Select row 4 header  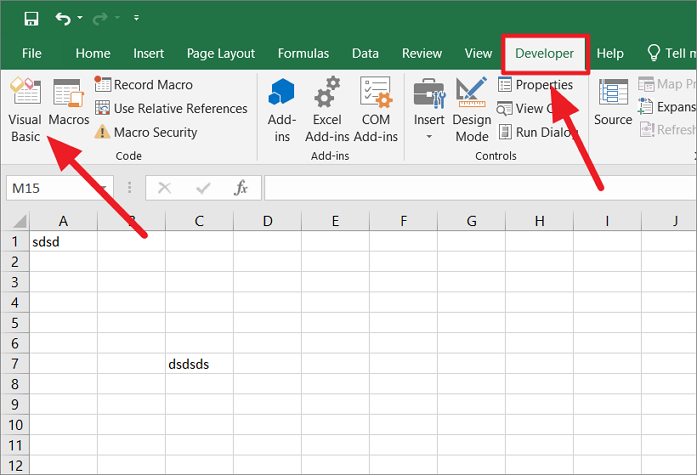coord(15,303)
